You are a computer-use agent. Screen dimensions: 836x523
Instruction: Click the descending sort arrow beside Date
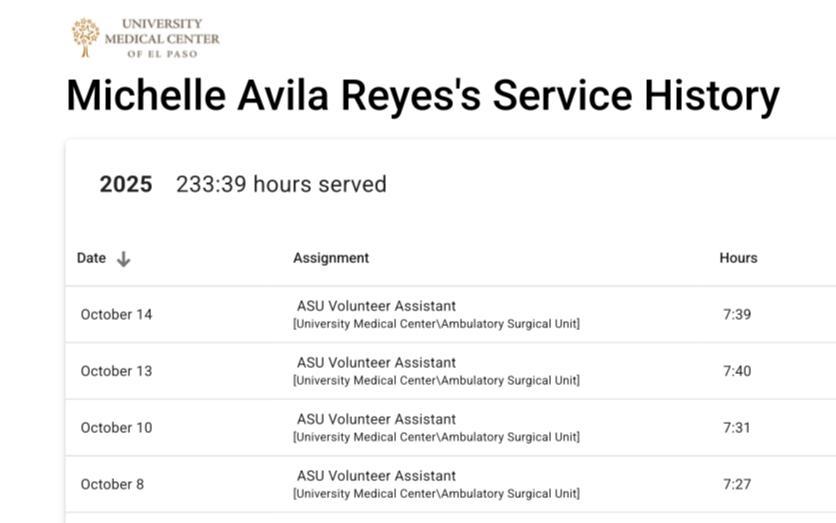point(123,258)
